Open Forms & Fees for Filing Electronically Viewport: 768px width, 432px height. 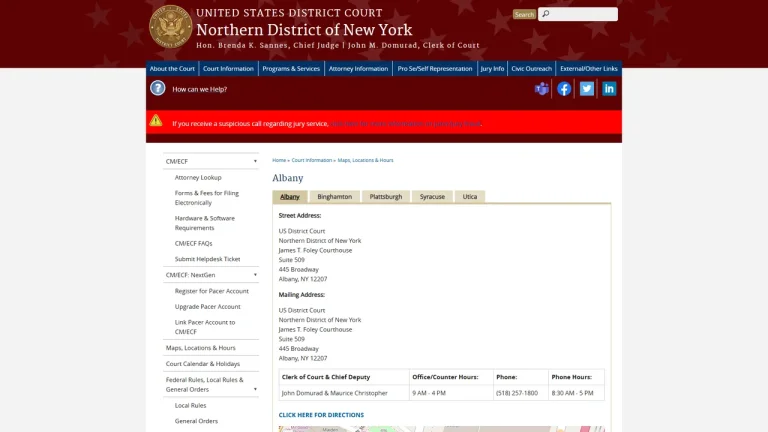[207, 198]
